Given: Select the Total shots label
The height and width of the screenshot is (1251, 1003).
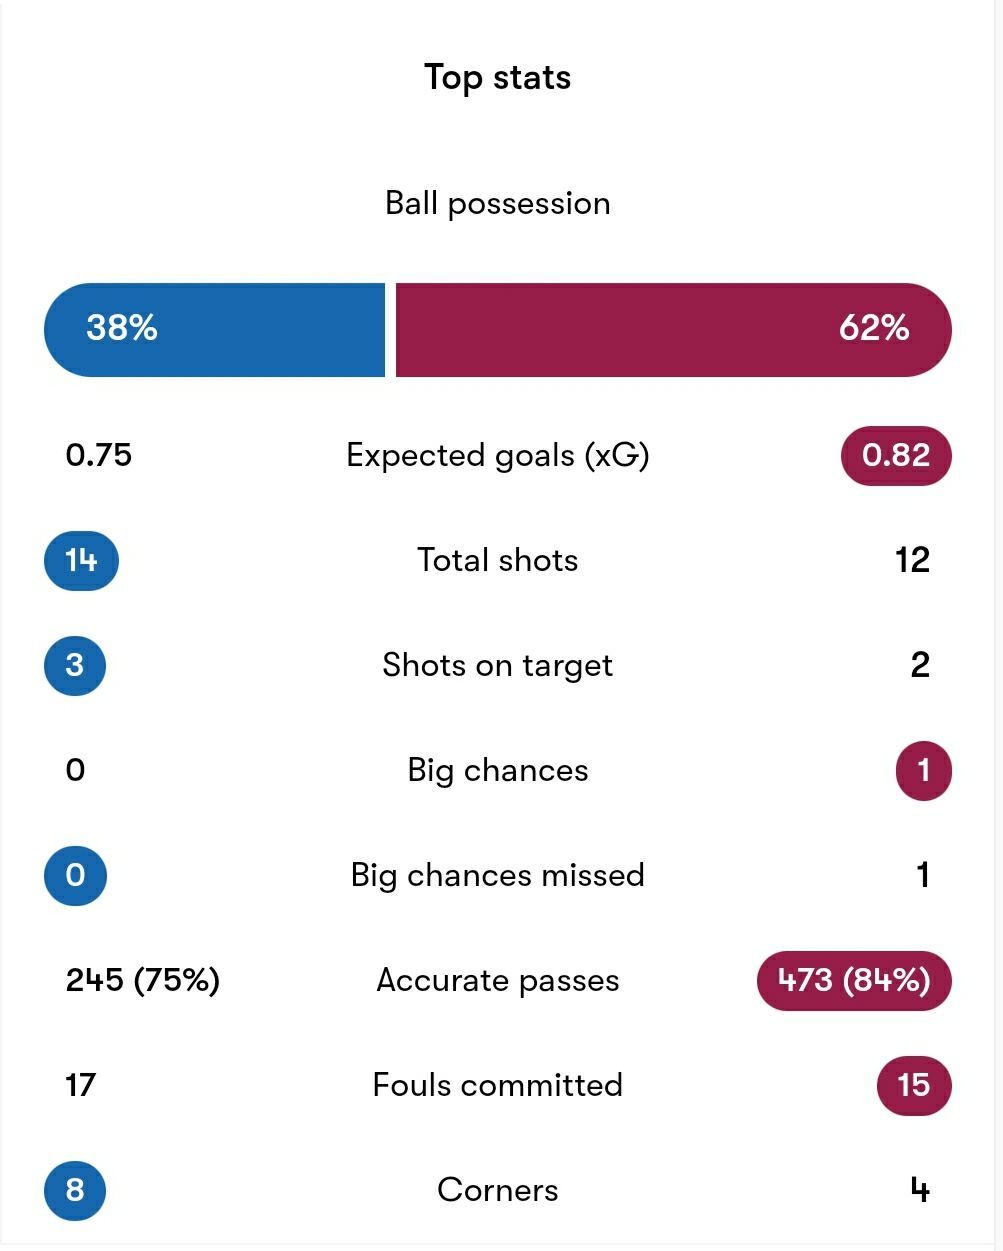Looking at the screenshot, I should pos(497,560).
